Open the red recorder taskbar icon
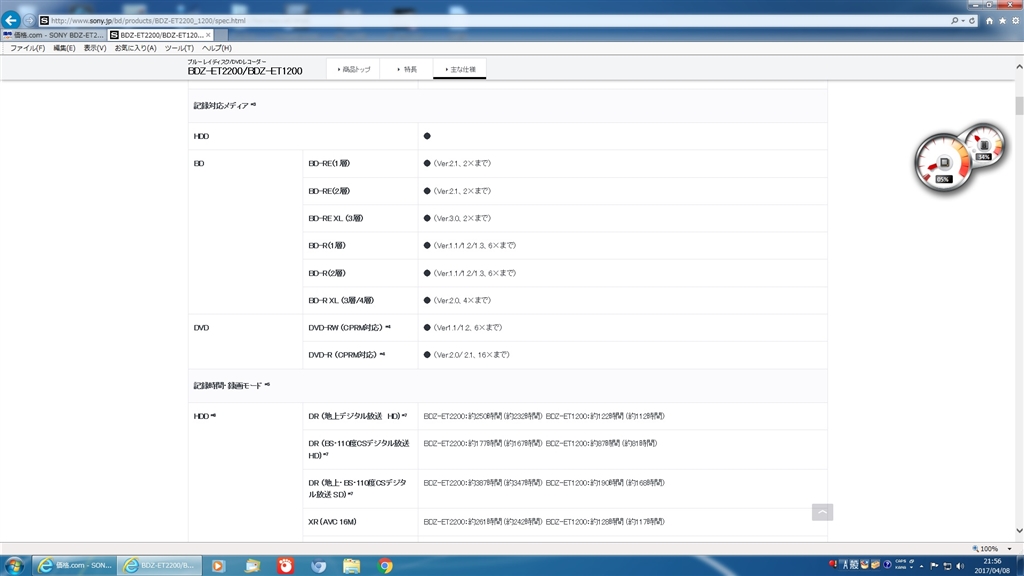Screen dimensions: 1024x576 click(x=285, y=566)
